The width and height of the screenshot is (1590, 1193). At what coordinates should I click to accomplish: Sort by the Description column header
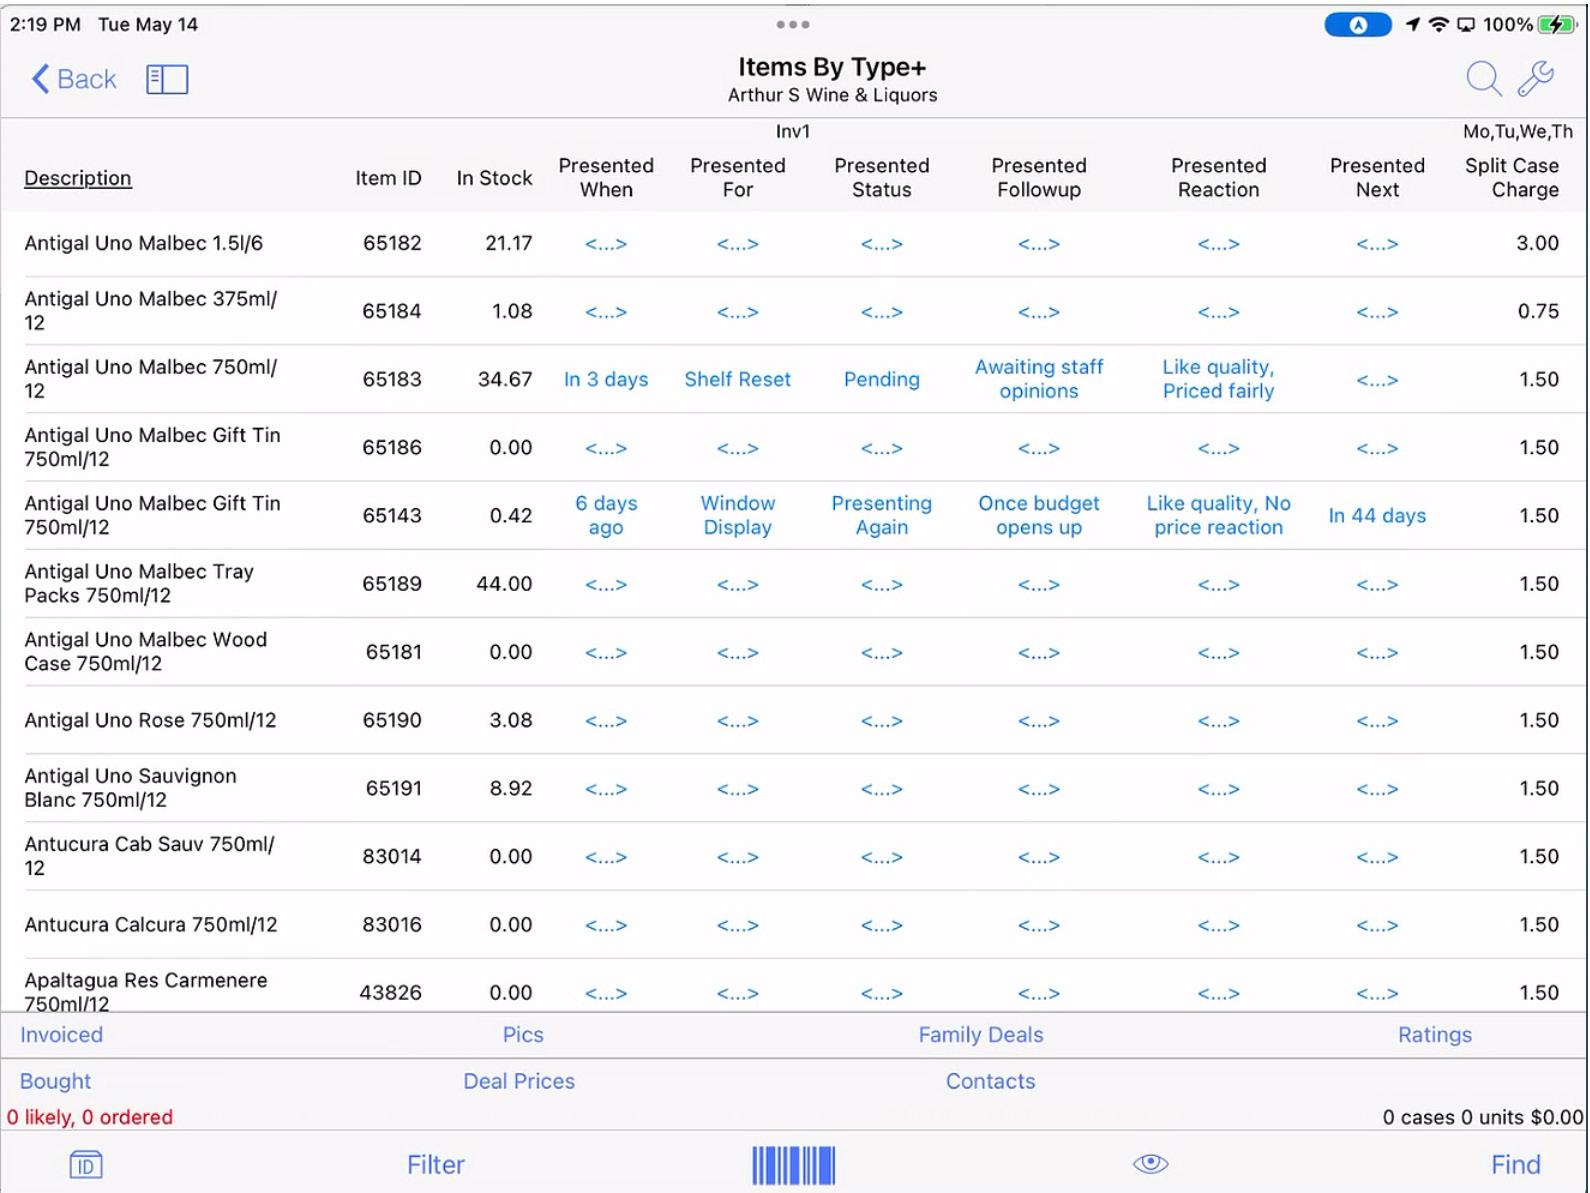coord(78,178)
